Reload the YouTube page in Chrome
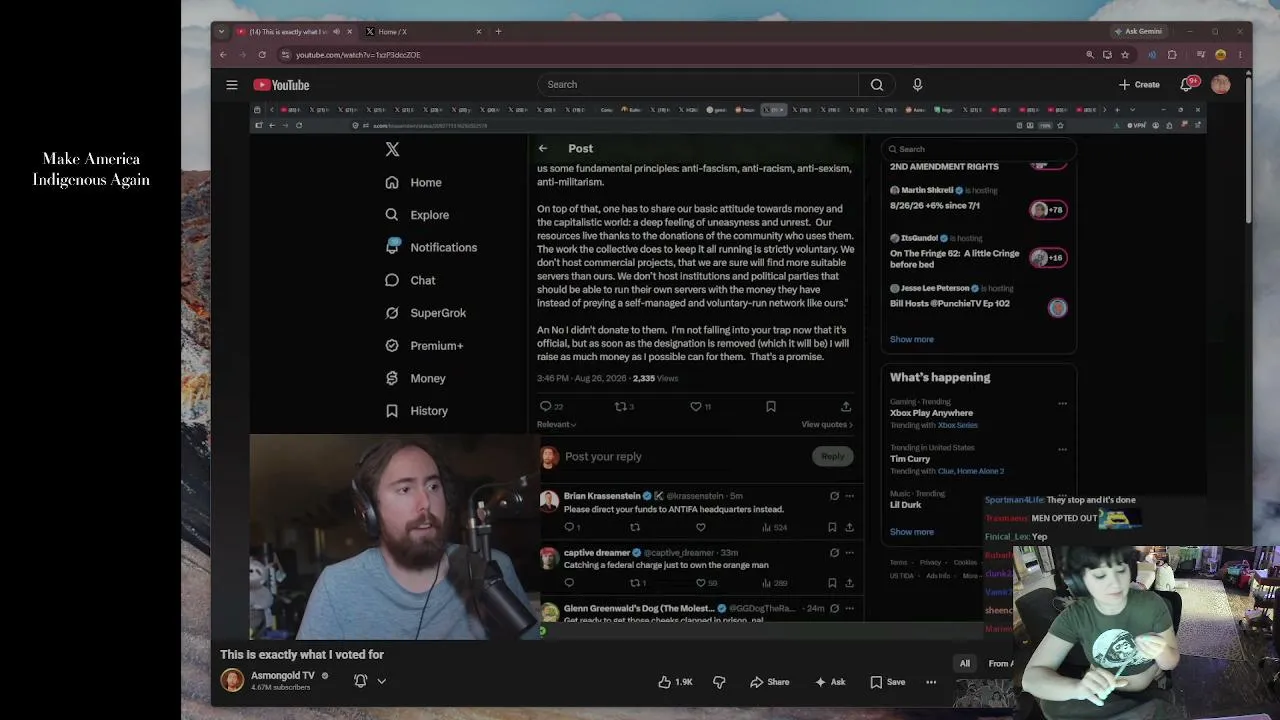 [x=262, y=55]
